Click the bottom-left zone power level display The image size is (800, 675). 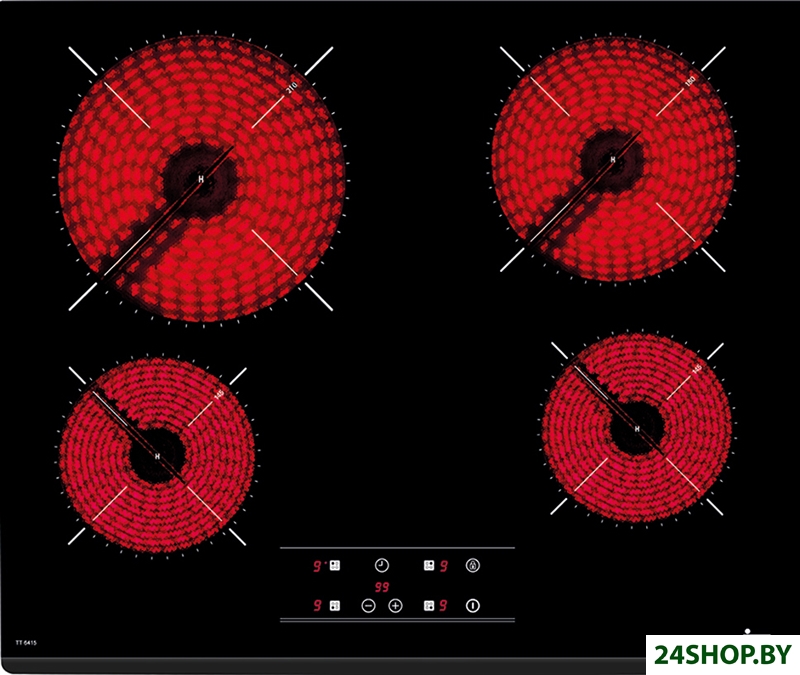(x=317, y=605)
